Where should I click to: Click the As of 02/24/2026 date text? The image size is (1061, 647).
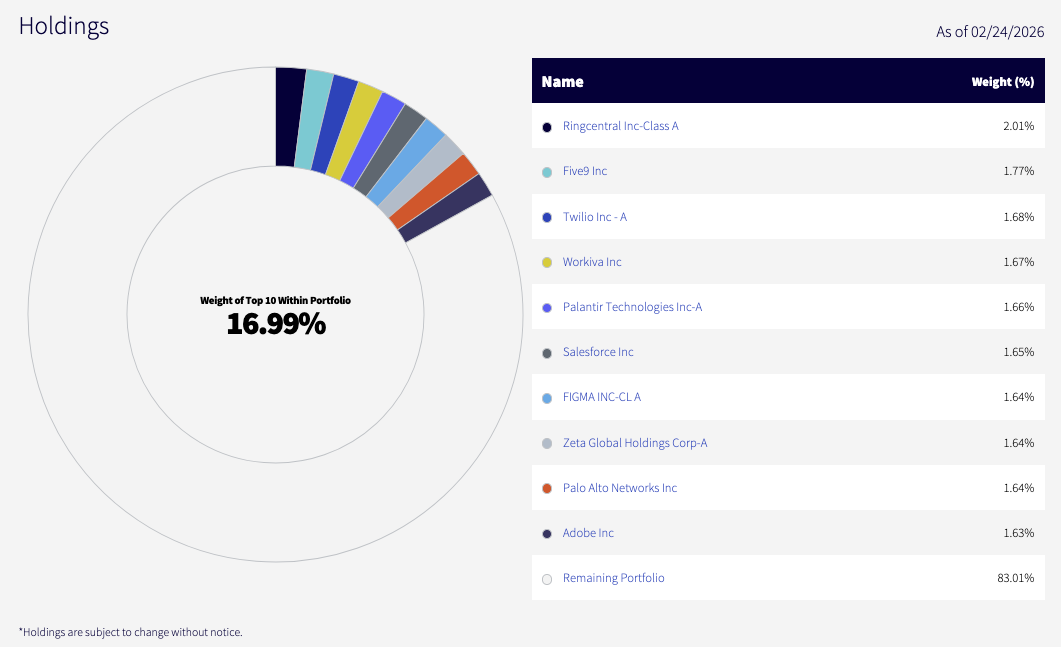990,32
